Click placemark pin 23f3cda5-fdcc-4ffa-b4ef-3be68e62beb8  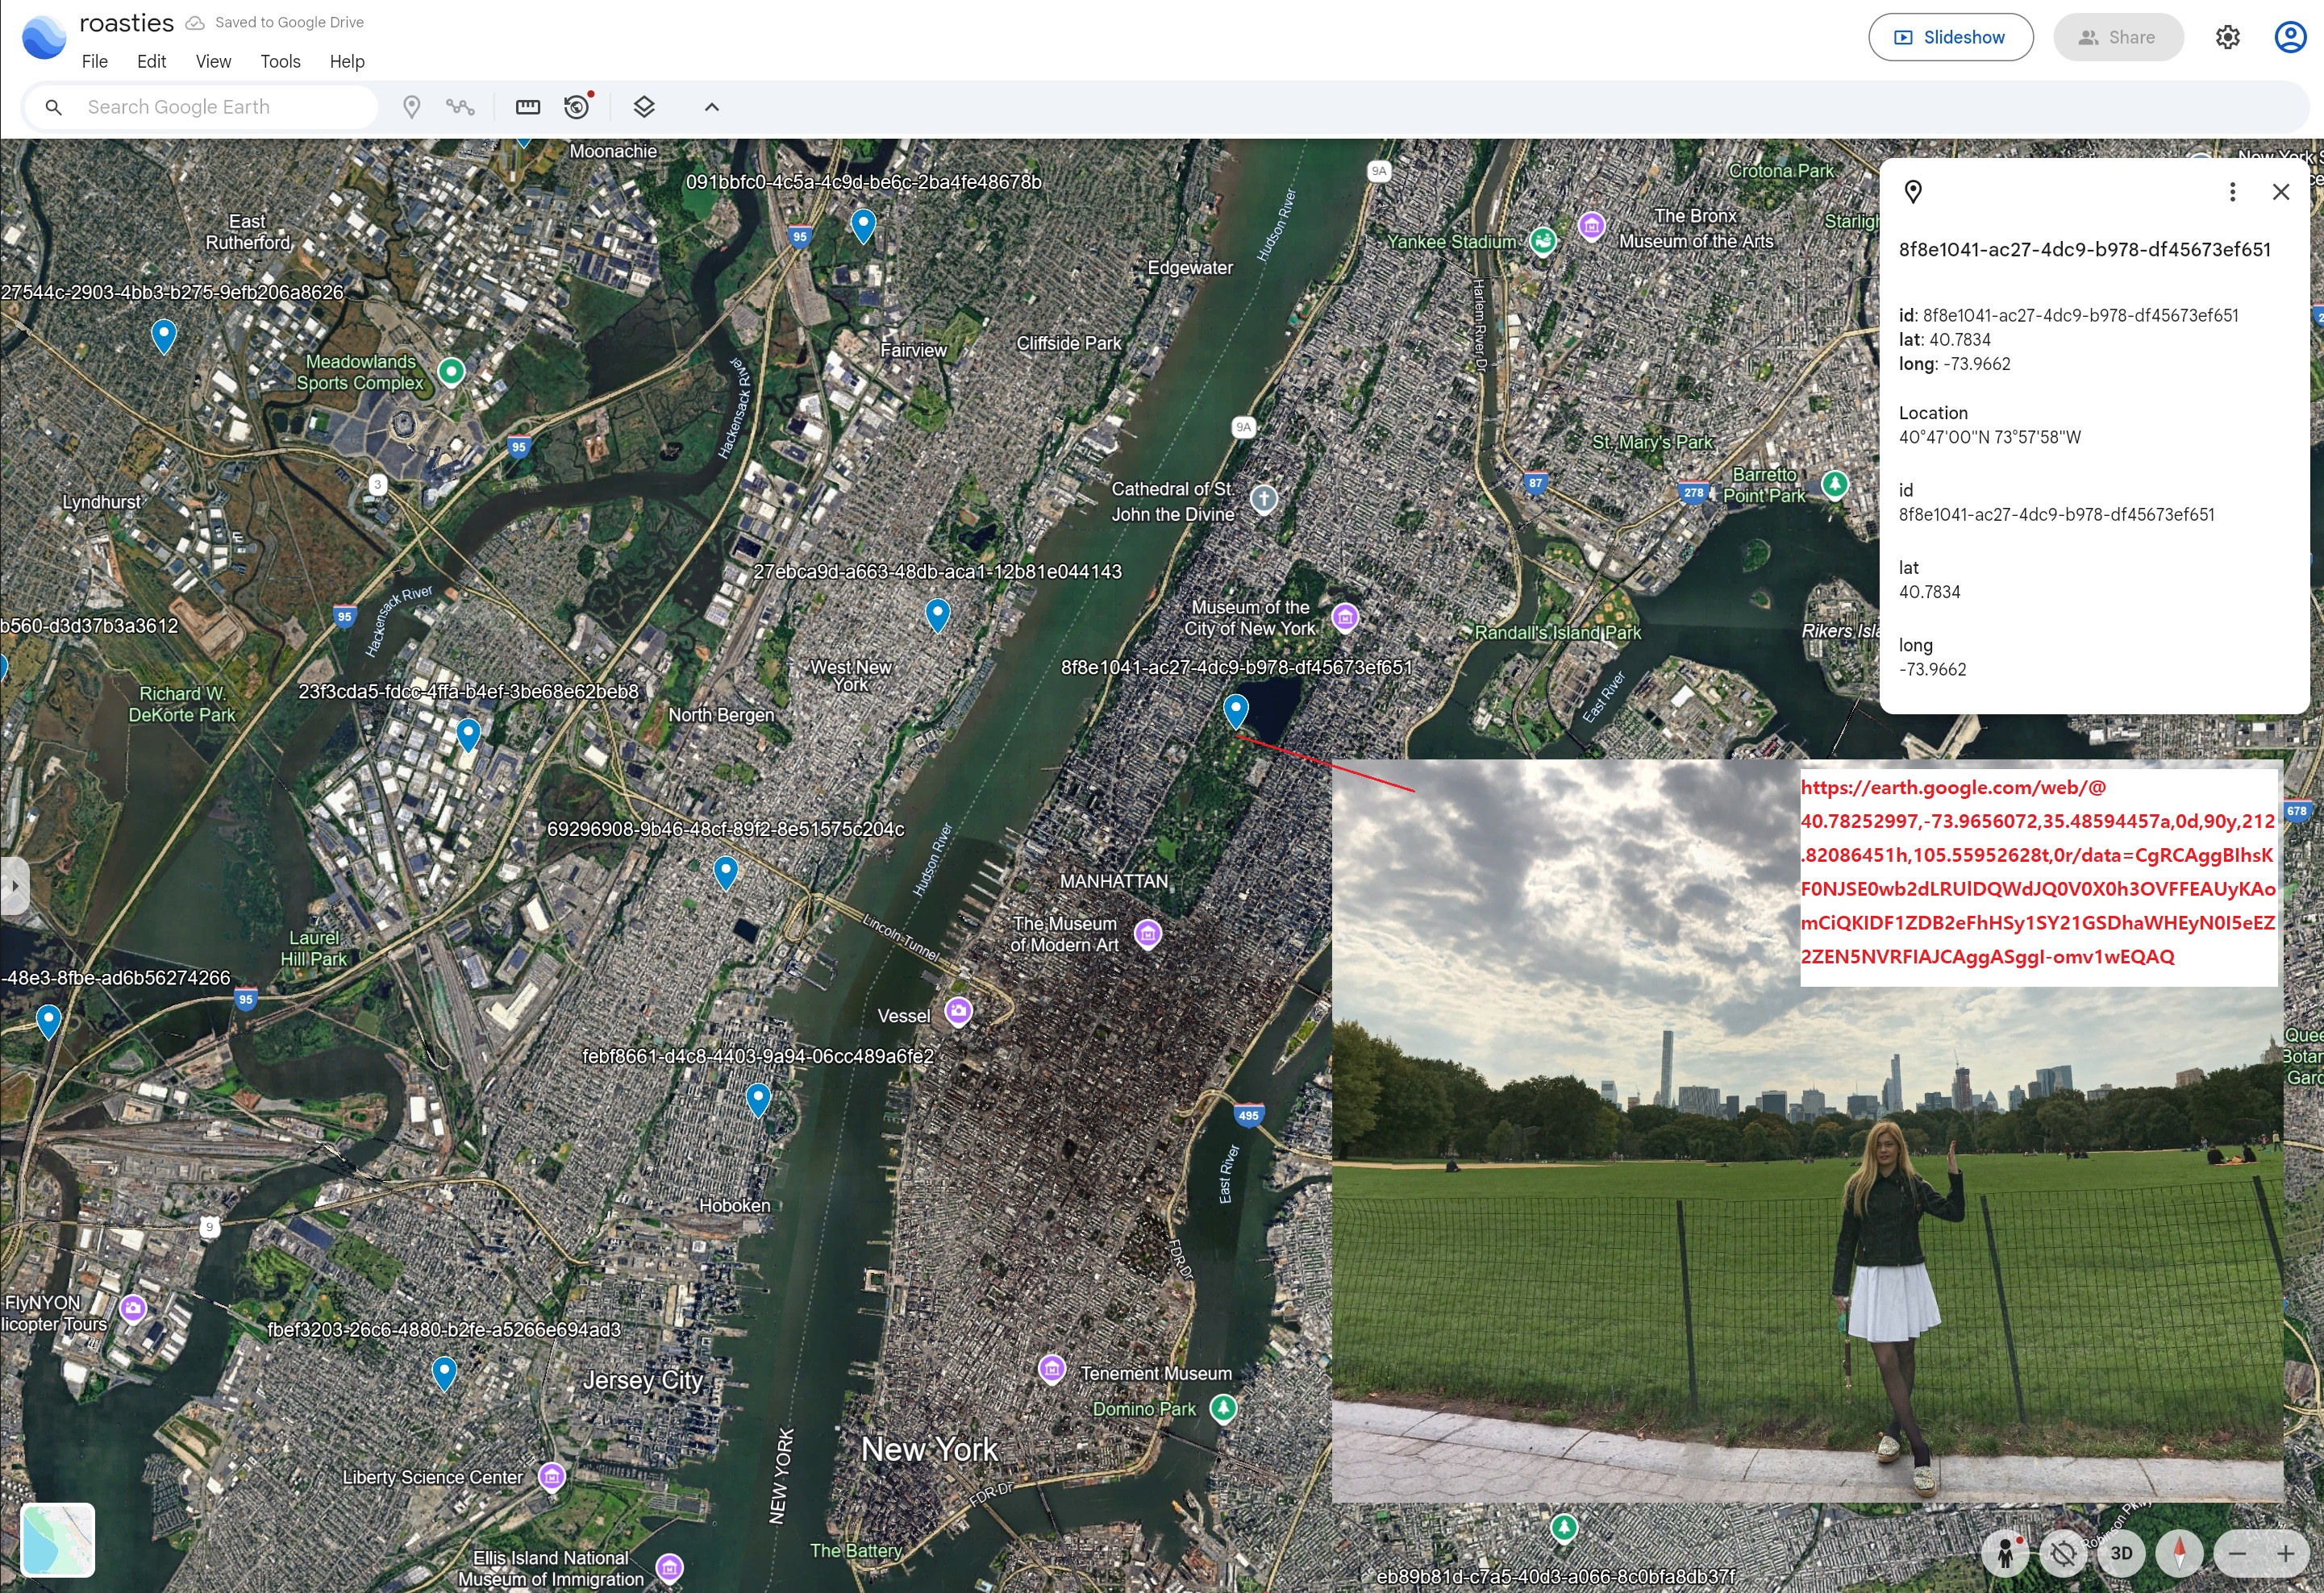tap(468, 735)
